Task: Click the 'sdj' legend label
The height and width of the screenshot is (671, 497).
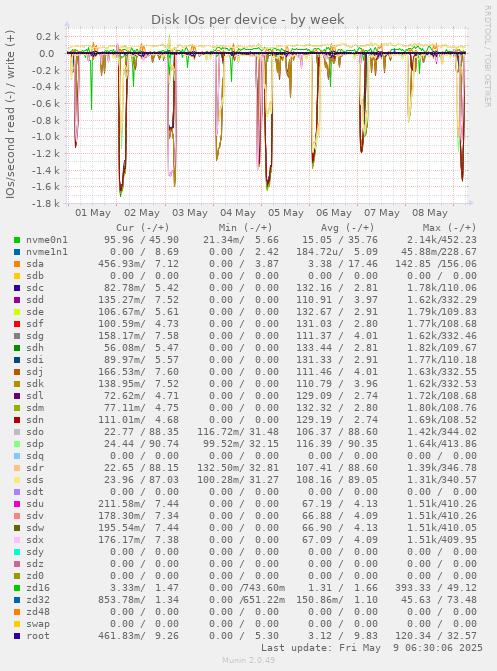Action: [35, 372]
